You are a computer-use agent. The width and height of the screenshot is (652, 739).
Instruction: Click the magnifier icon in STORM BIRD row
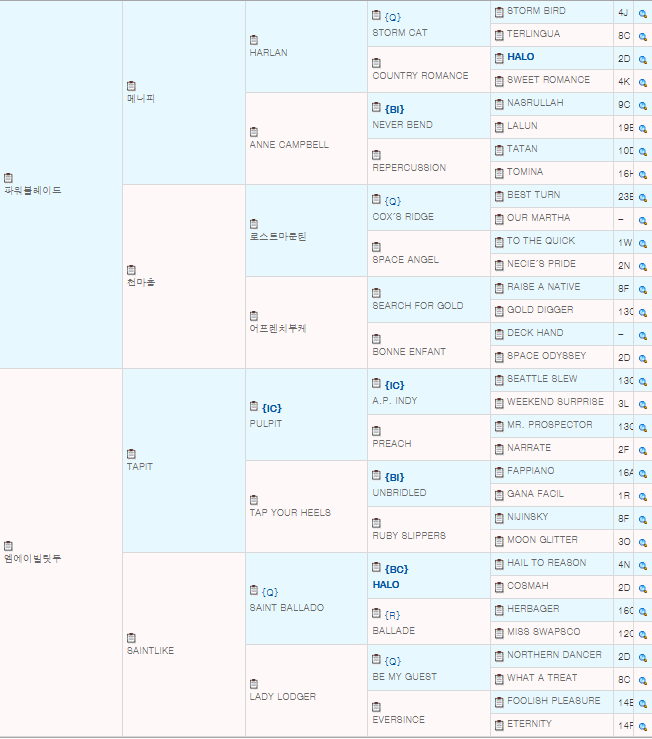click(642, 12)
